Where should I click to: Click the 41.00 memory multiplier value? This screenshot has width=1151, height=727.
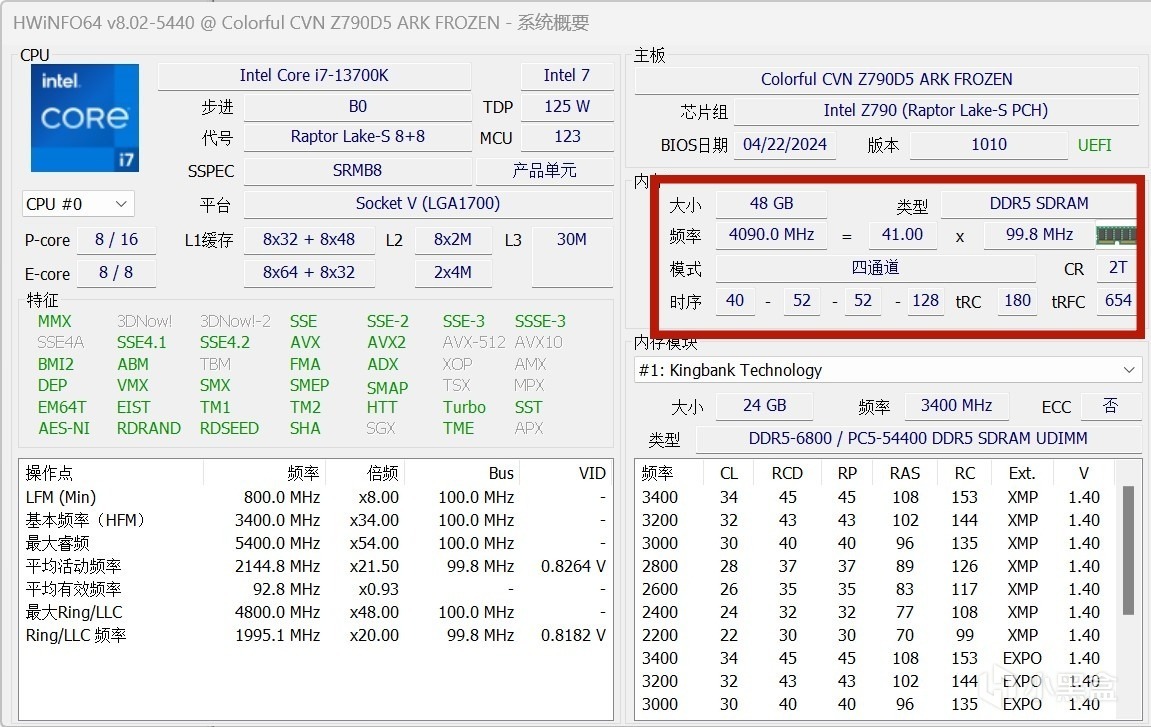point(902,235)
